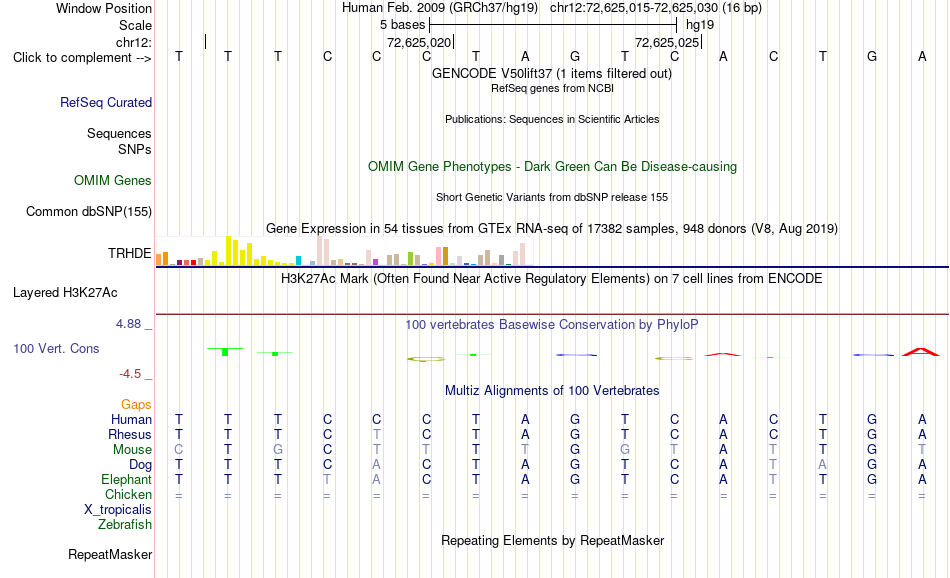Click 'Publications: Sequences in Scientific Articles' title
950x578 pixels.
[552, 119]
